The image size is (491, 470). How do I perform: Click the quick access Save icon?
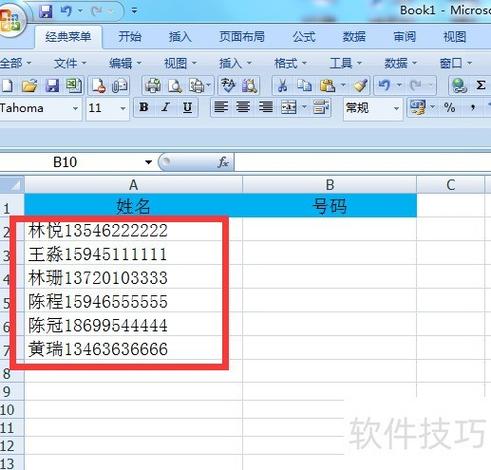point(46,11)
